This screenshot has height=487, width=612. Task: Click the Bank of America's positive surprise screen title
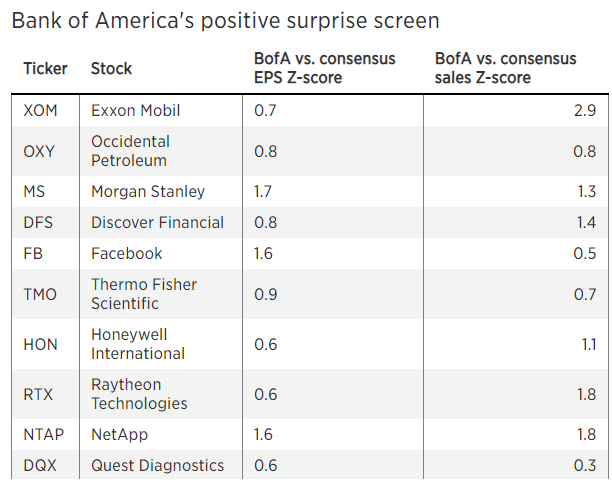click(x=226, y=21)
